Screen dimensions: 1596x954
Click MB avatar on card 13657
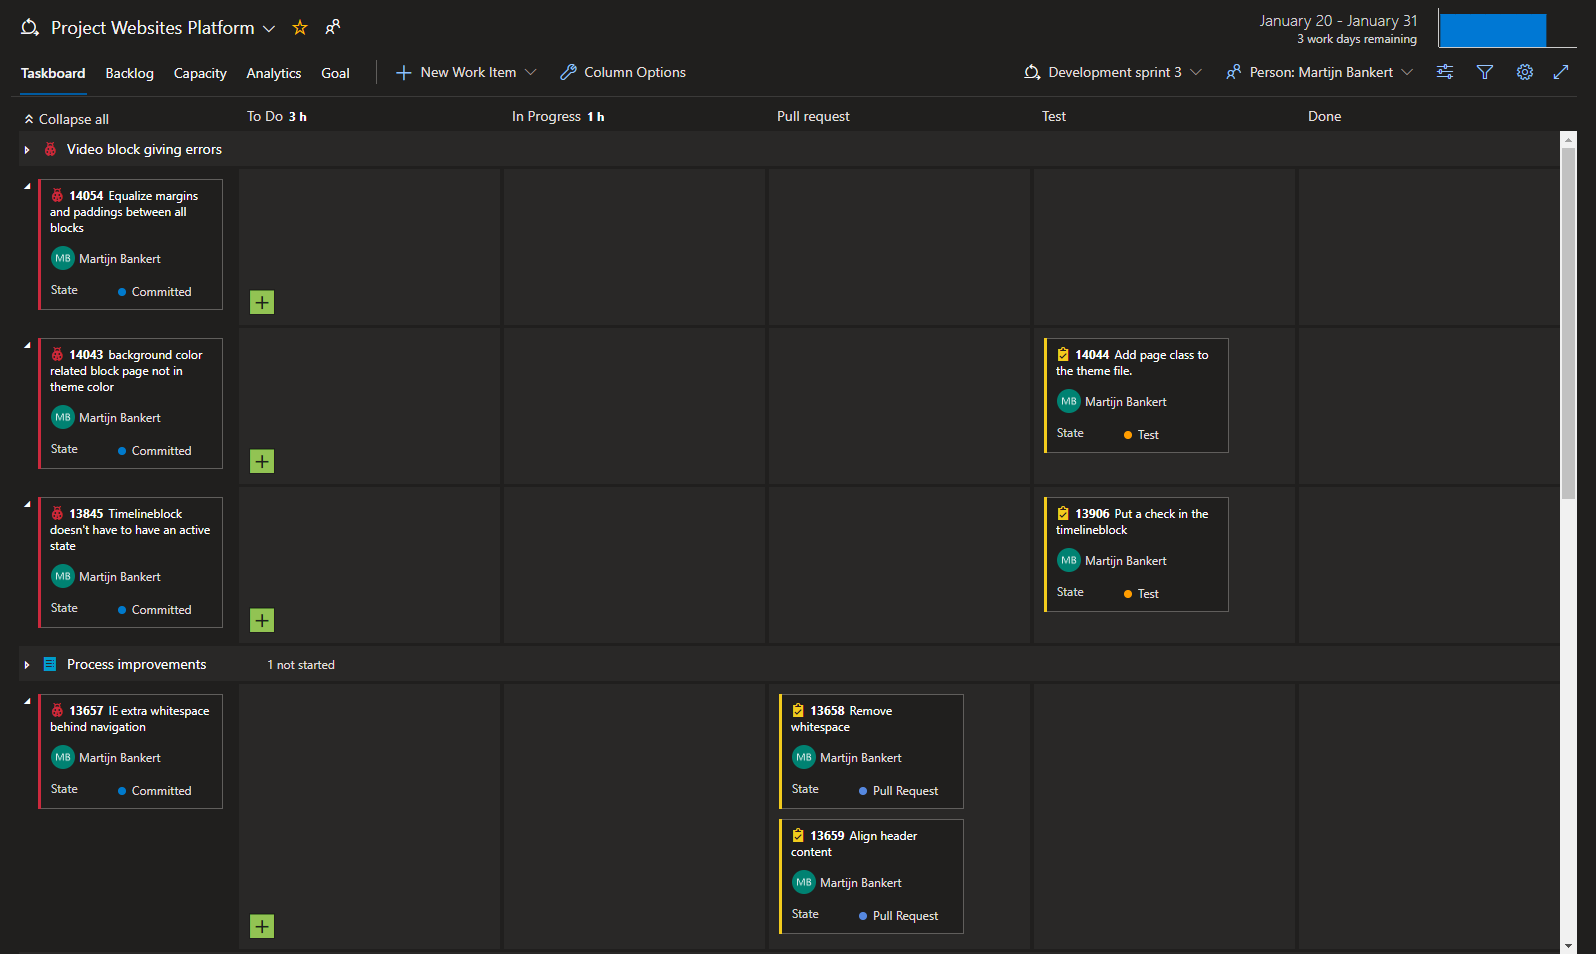(63, 757)
